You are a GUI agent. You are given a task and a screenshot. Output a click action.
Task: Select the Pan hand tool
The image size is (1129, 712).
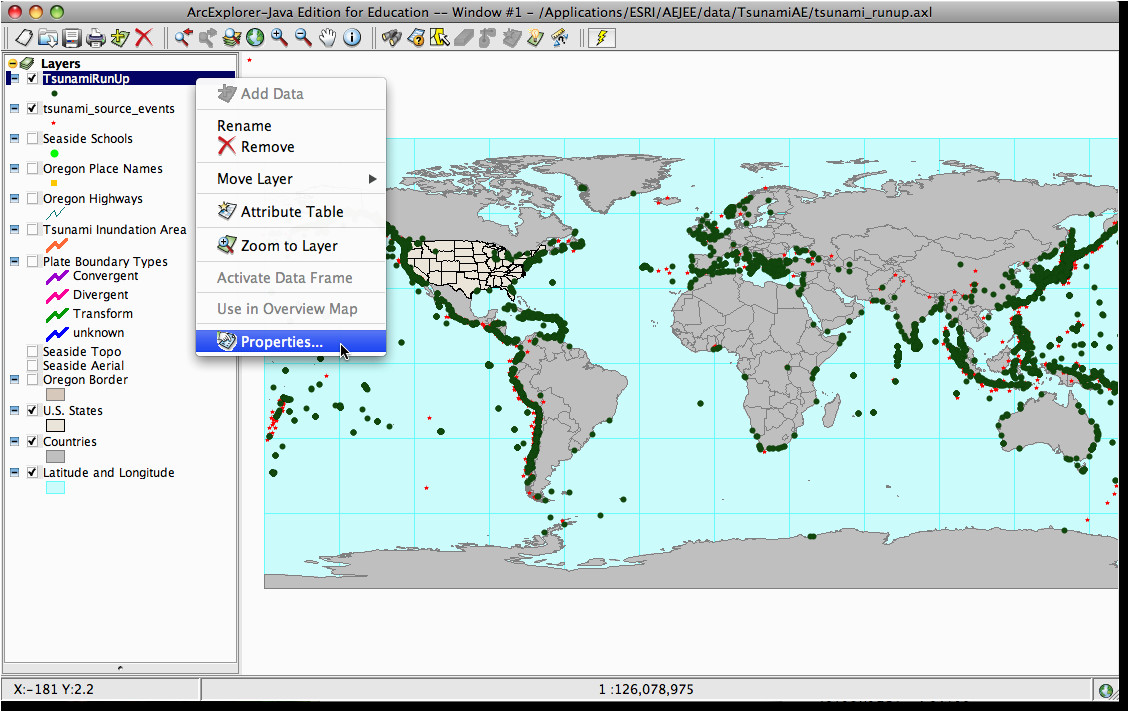(x=328, y=37)
